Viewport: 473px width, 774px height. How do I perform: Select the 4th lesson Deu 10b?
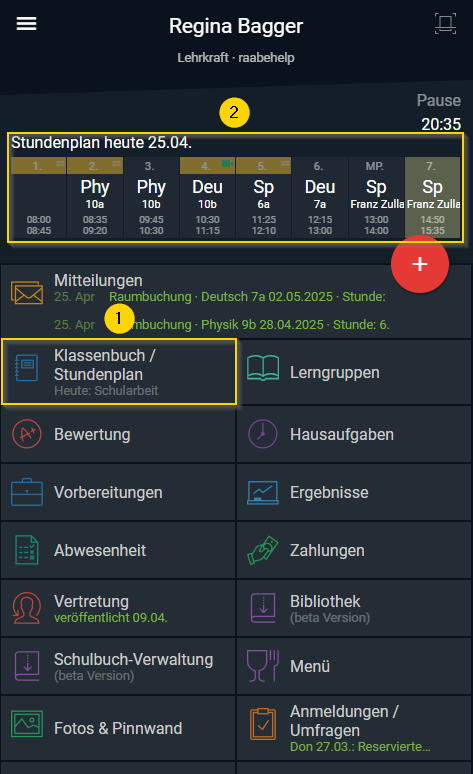coord(207,197)
